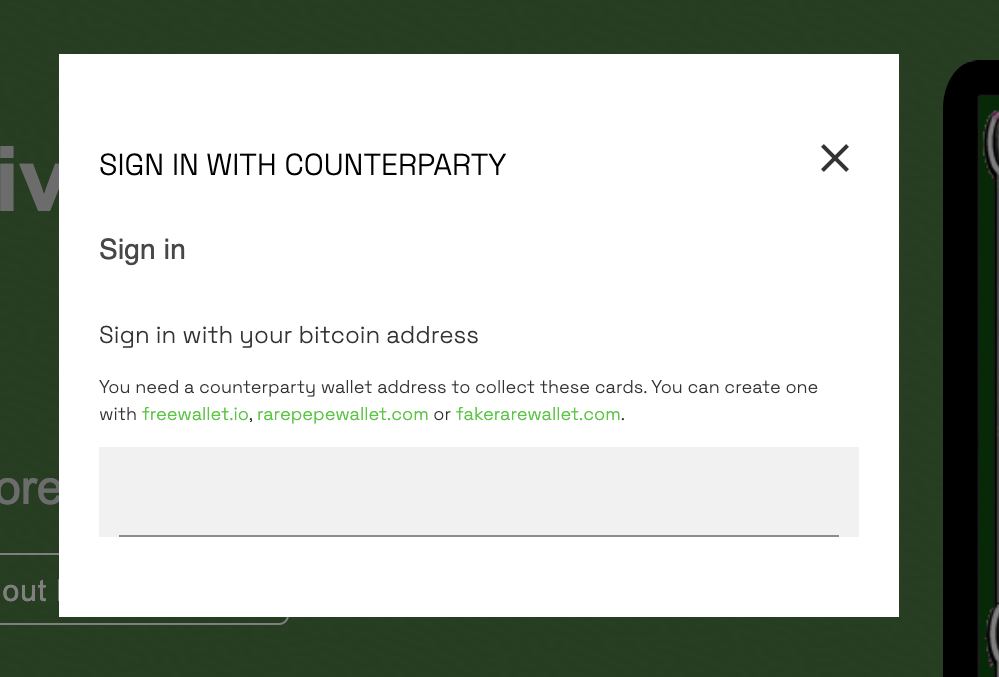This screenshot has width=999, height=677.
Task: Click the empty white area below the input
Action: tap(478, 576)
